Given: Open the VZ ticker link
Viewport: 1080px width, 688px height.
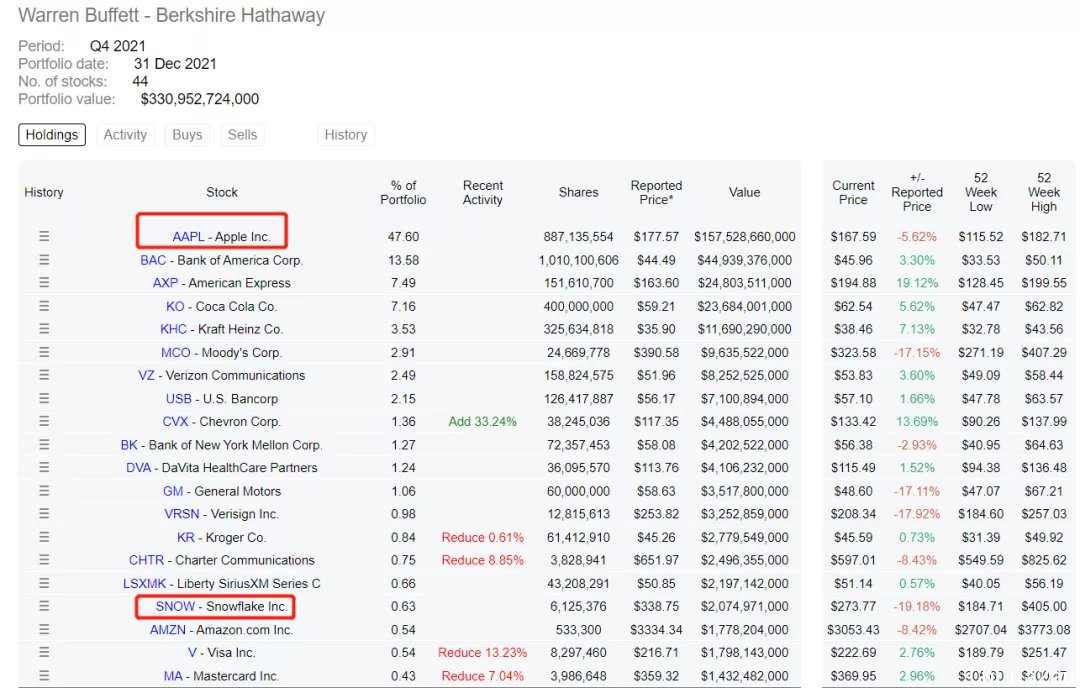Looking at the screenshot, I should pos(146,375).
